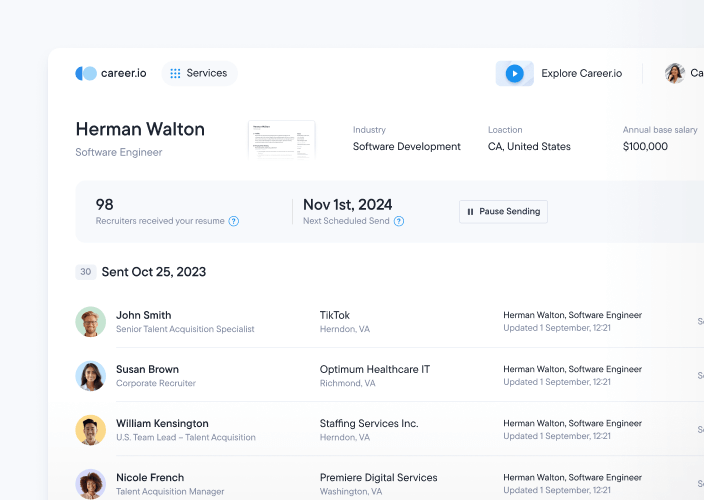Click the resume title in the Staffing Services row
The height and width of the screenshot is (500, 704).
click(572, 423)
